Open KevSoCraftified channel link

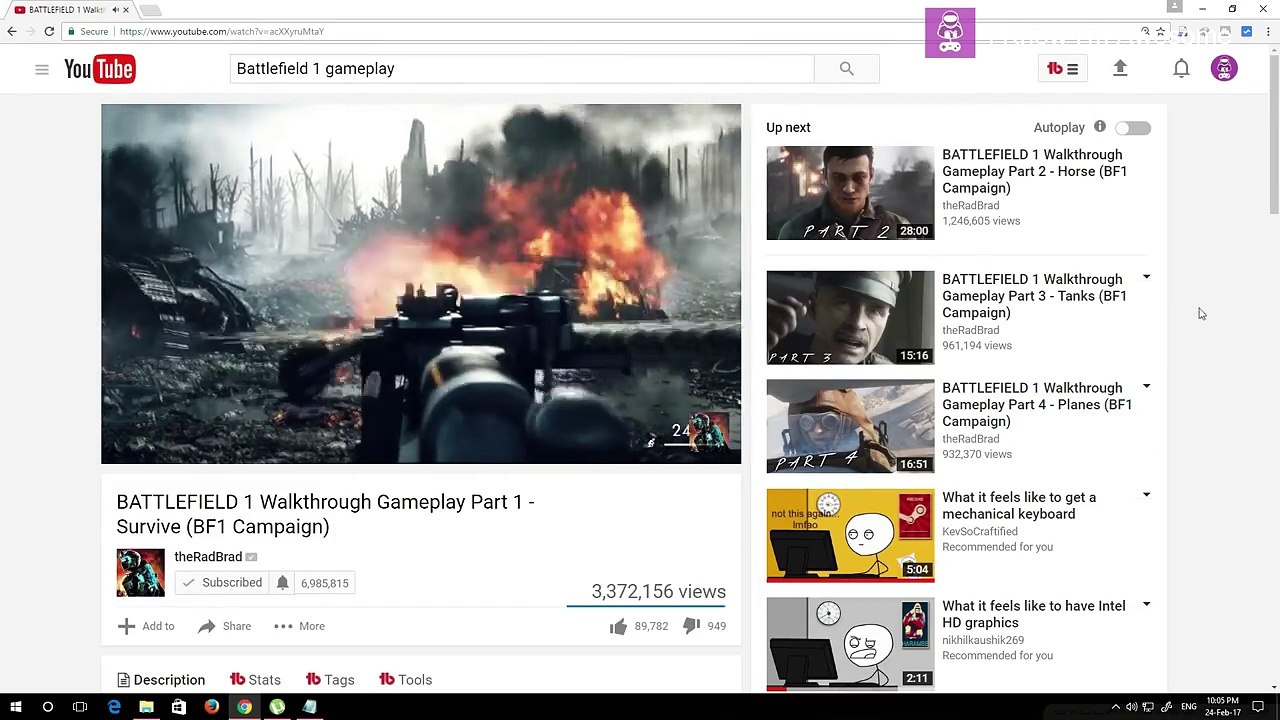pyautogui.click(x=980, y=531)
